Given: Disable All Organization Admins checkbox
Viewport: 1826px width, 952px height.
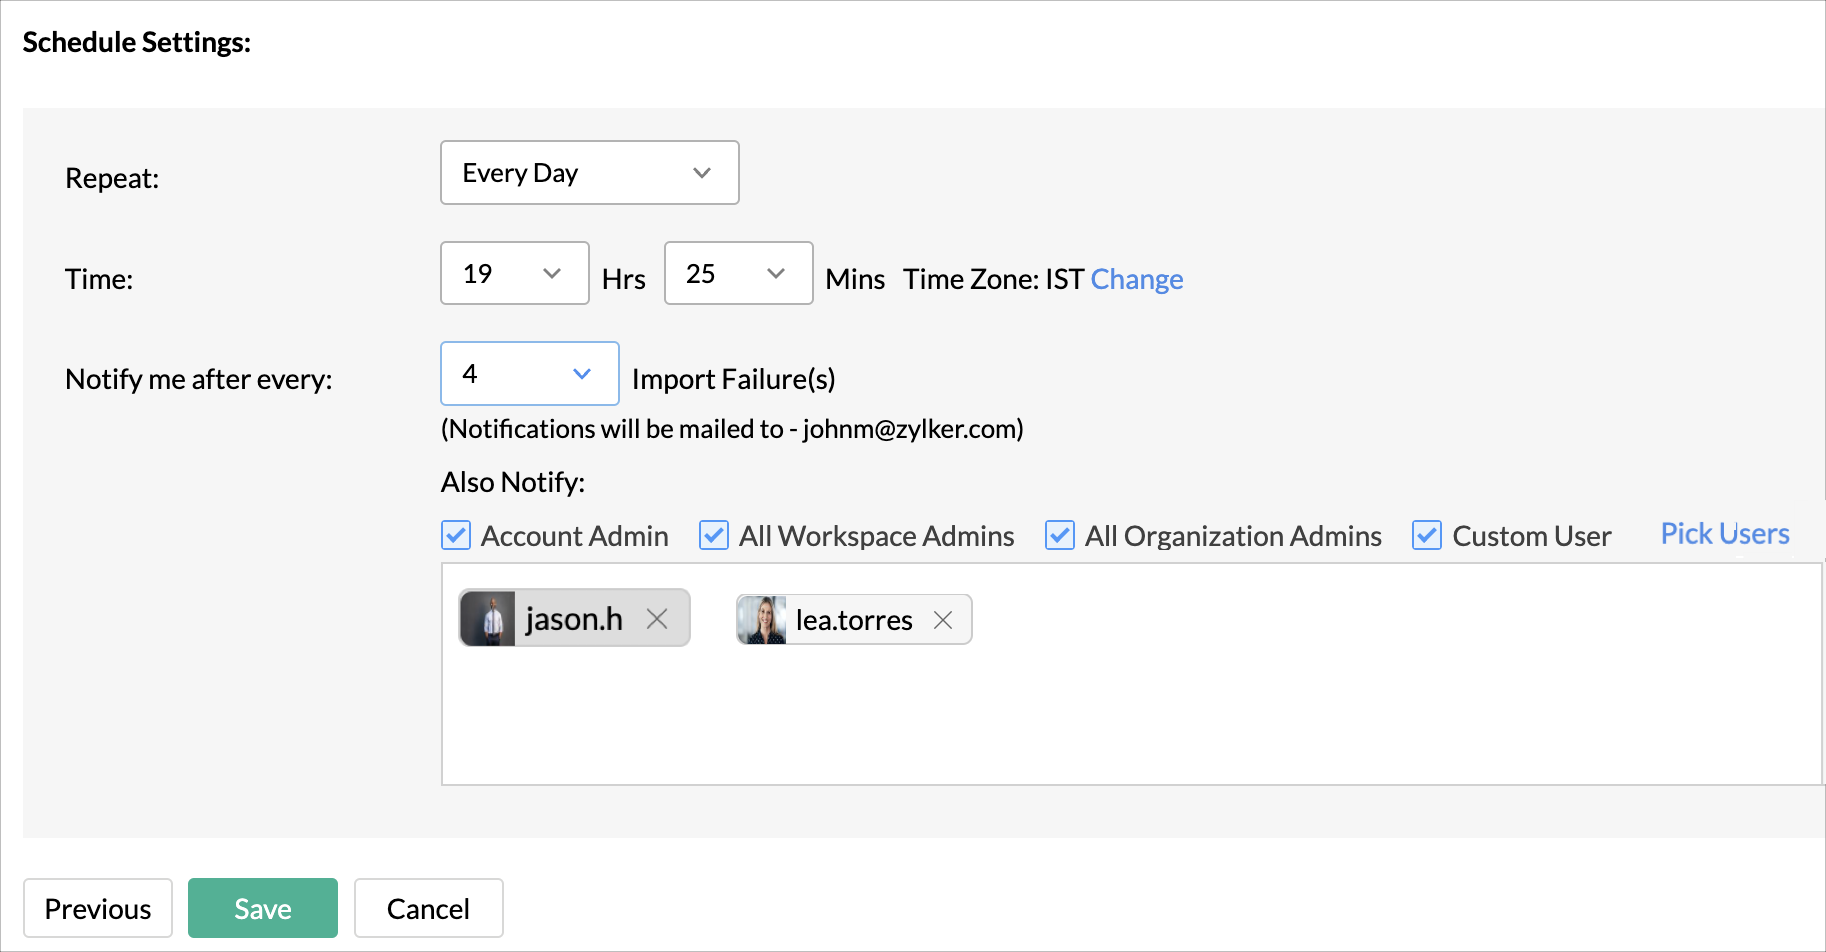Looking at the screenshot, I should pos(1060,536).
